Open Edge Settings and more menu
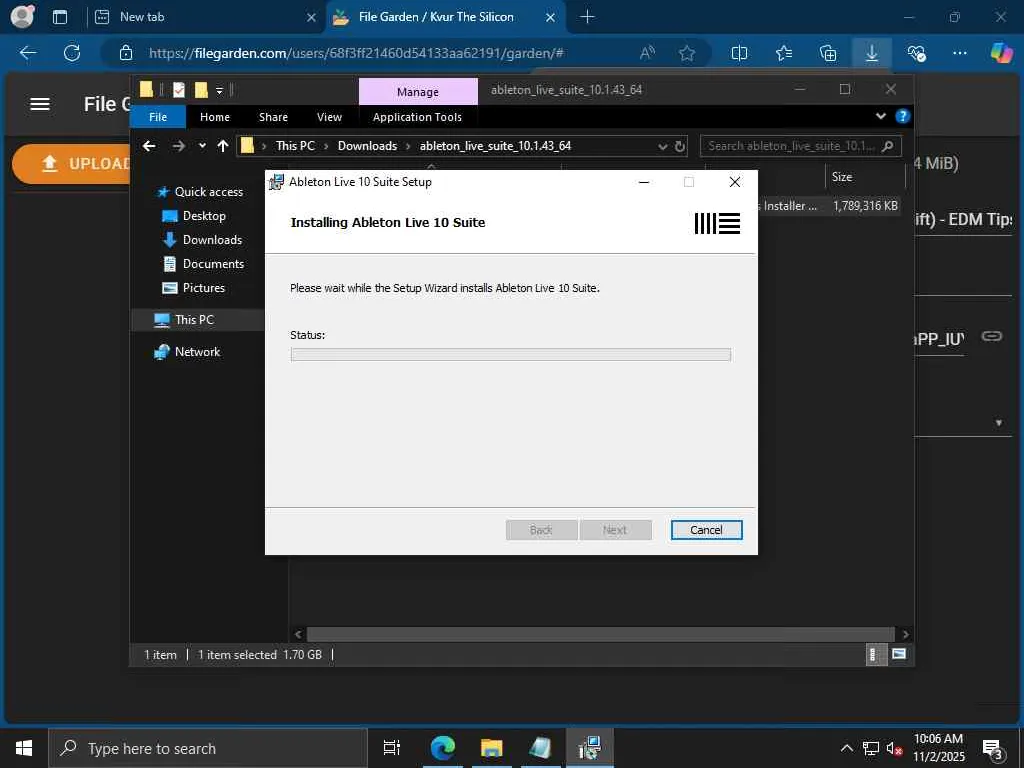The image size is (1024, 768). tap(960, 53)
